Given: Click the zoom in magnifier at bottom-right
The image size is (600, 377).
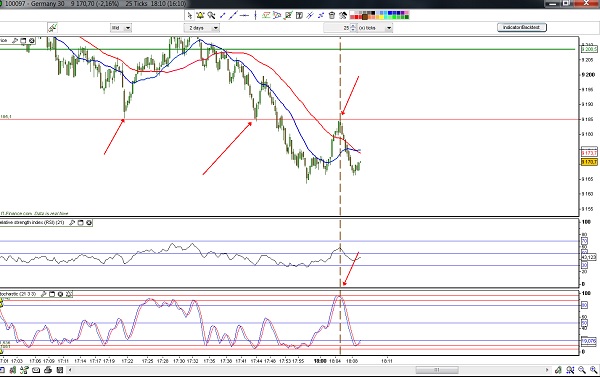Looking at the screenshot, I should pyautogui.click(x=593, y=370).
